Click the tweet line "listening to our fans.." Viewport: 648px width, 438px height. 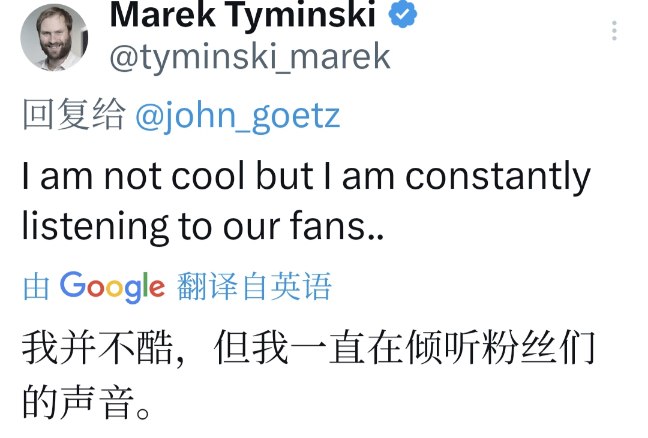(202, 227)
